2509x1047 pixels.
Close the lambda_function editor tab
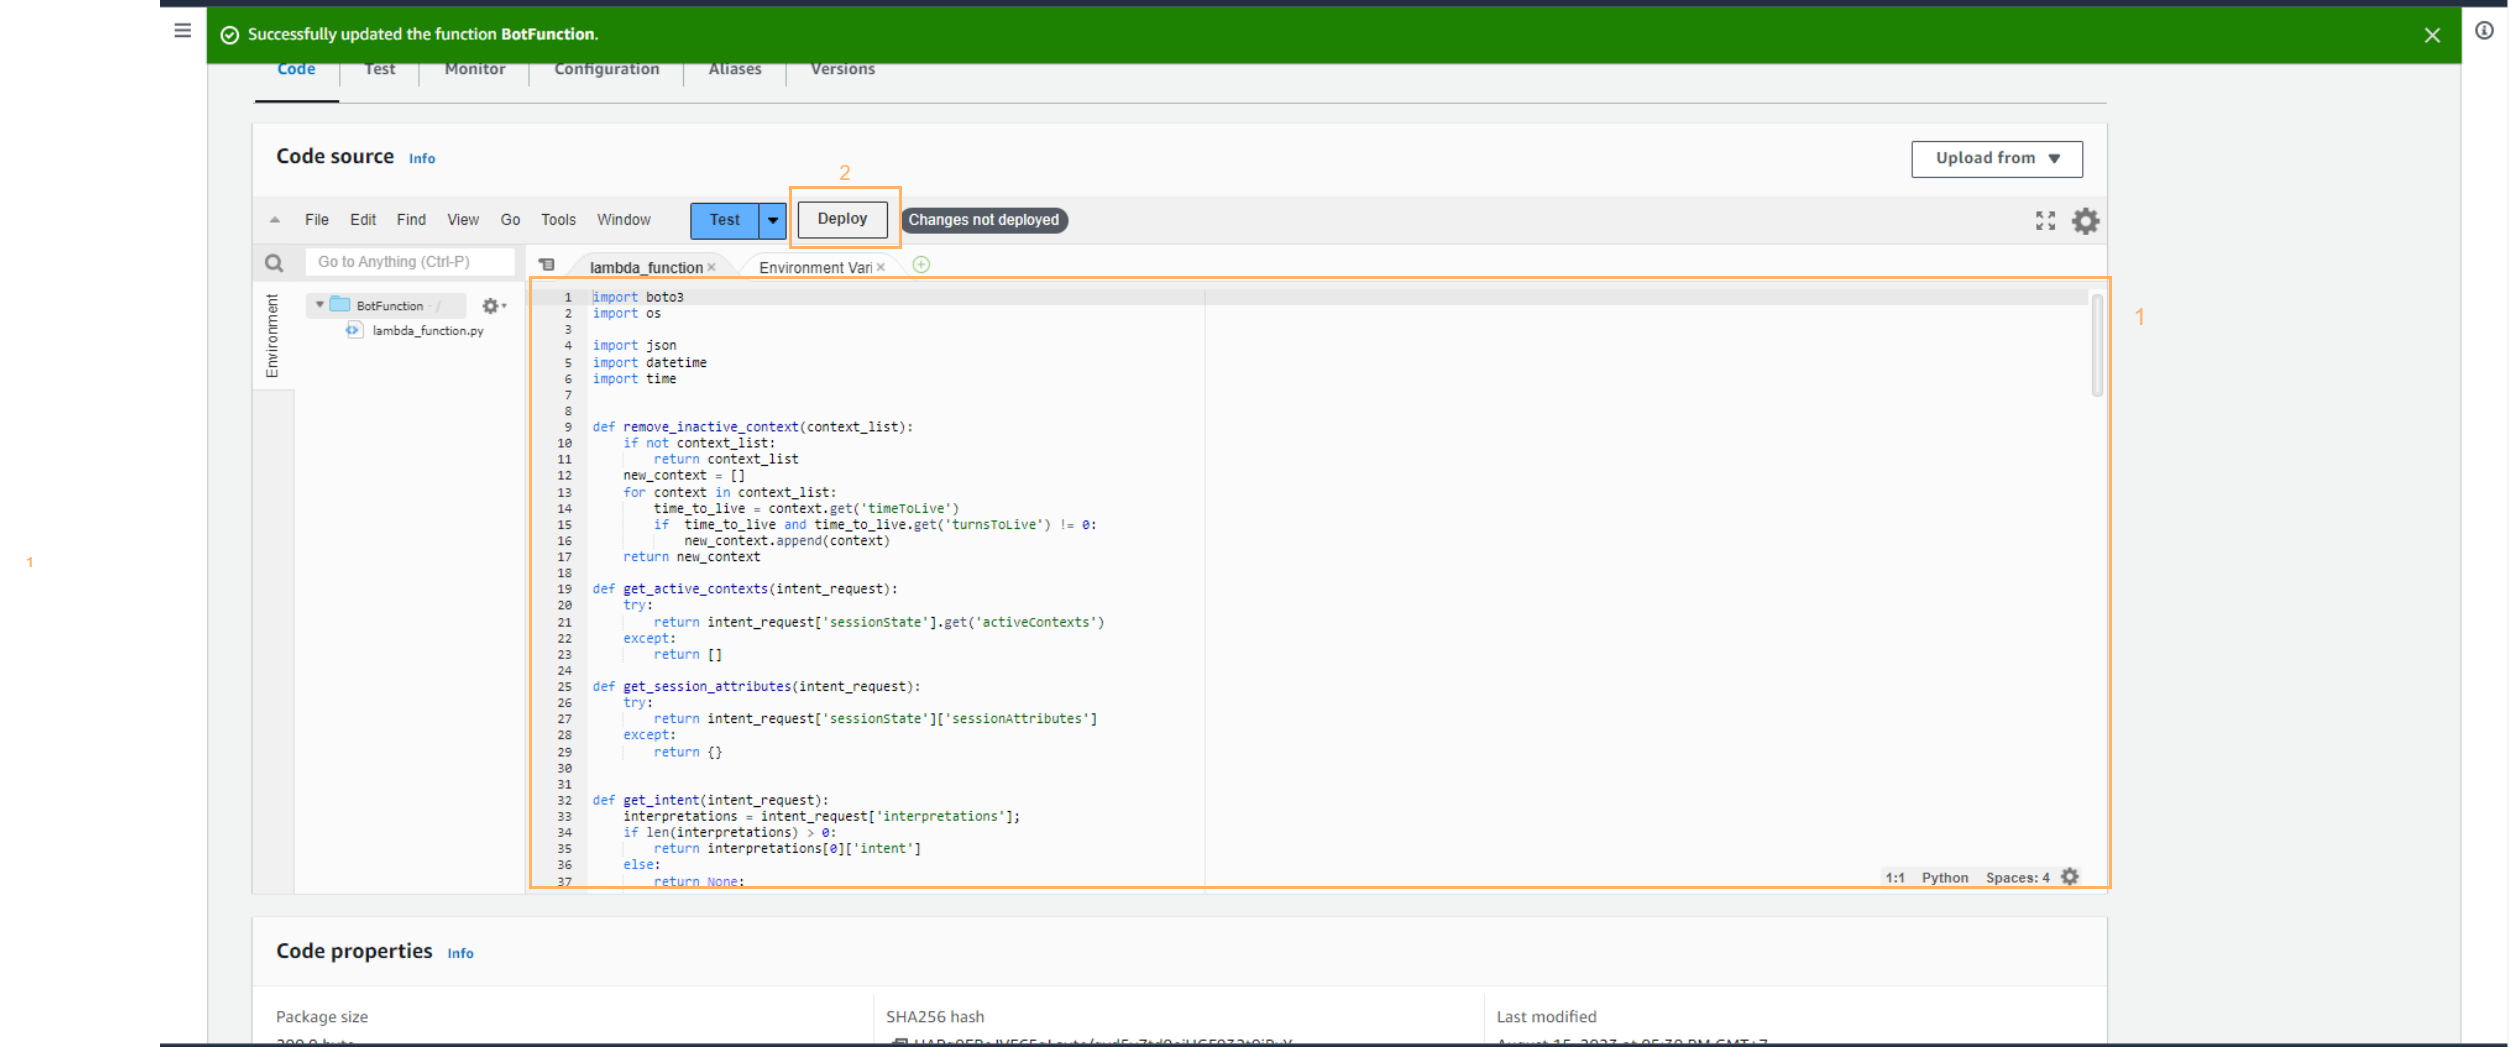pyautogui.click(x=711, y=268)
